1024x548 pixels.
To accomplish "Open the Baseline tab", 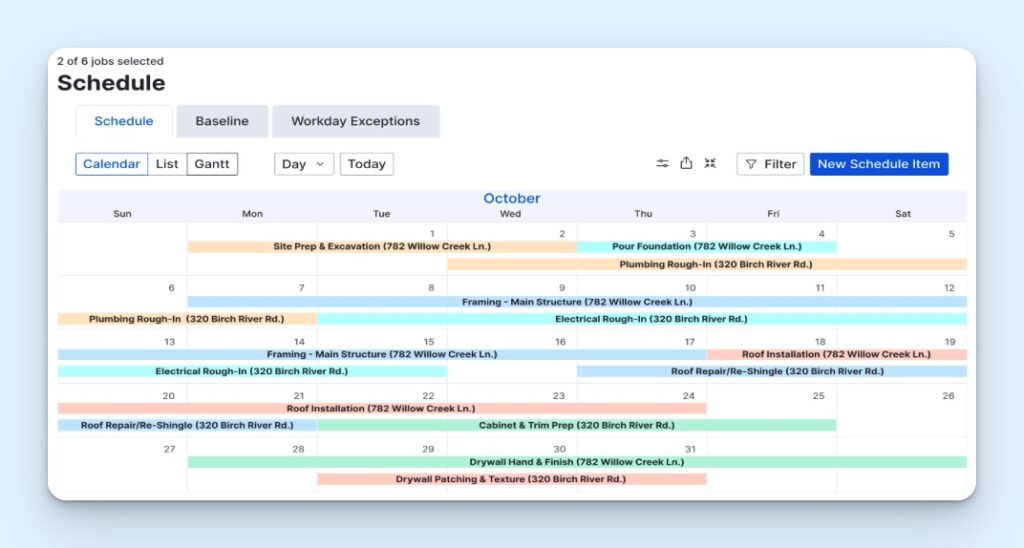I will coord(222,121).
